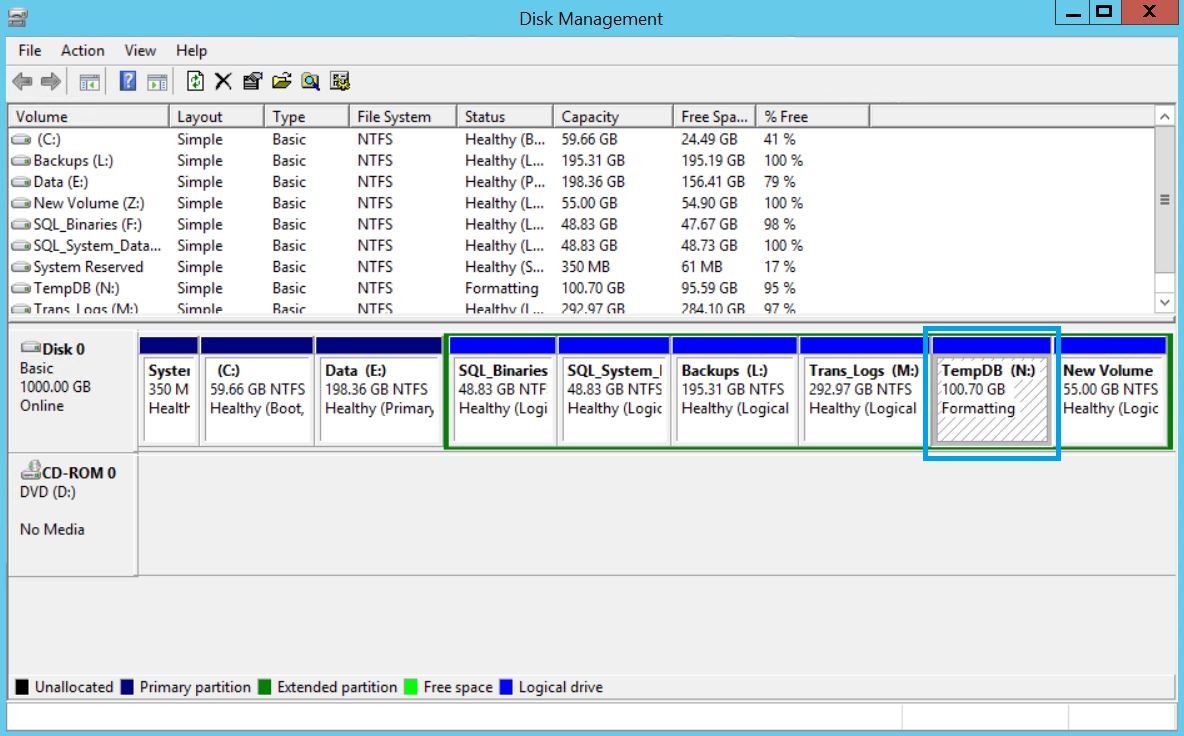Open the Help menu
The width and height of the screenshot is (1184, 736).
tap(191, 50)
